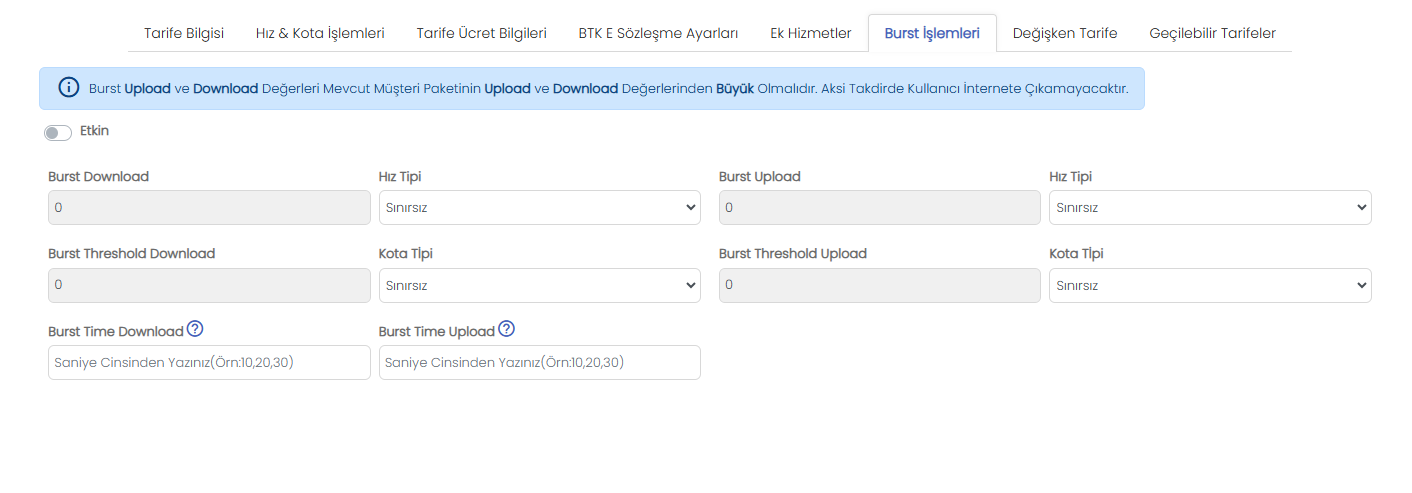The image size is (1412, 493).
Task: Open the Hız & Kota İşlemleri tab
Action: click(x=320, y=33)
